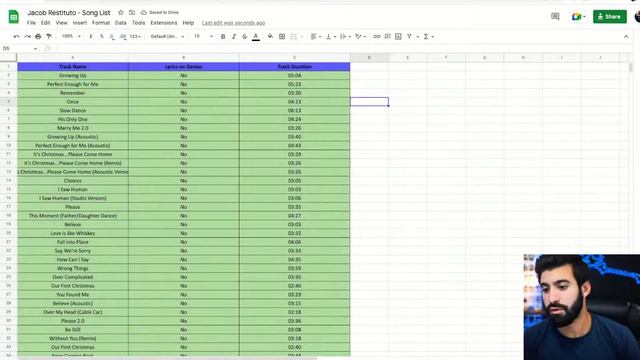
Task: Select the cell 'Love is like Whiskey'
Action: pos(73,233)
